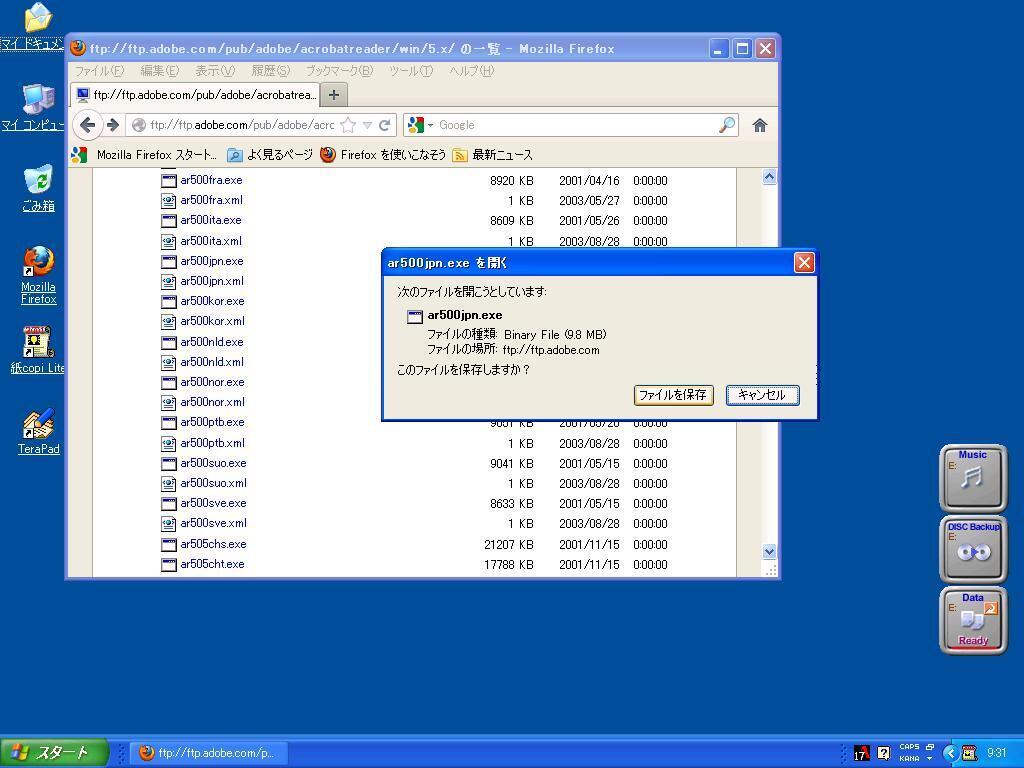1024x768 pixels.
Task: Click the reload page icon in the address bar
Action: click(385, 125)
